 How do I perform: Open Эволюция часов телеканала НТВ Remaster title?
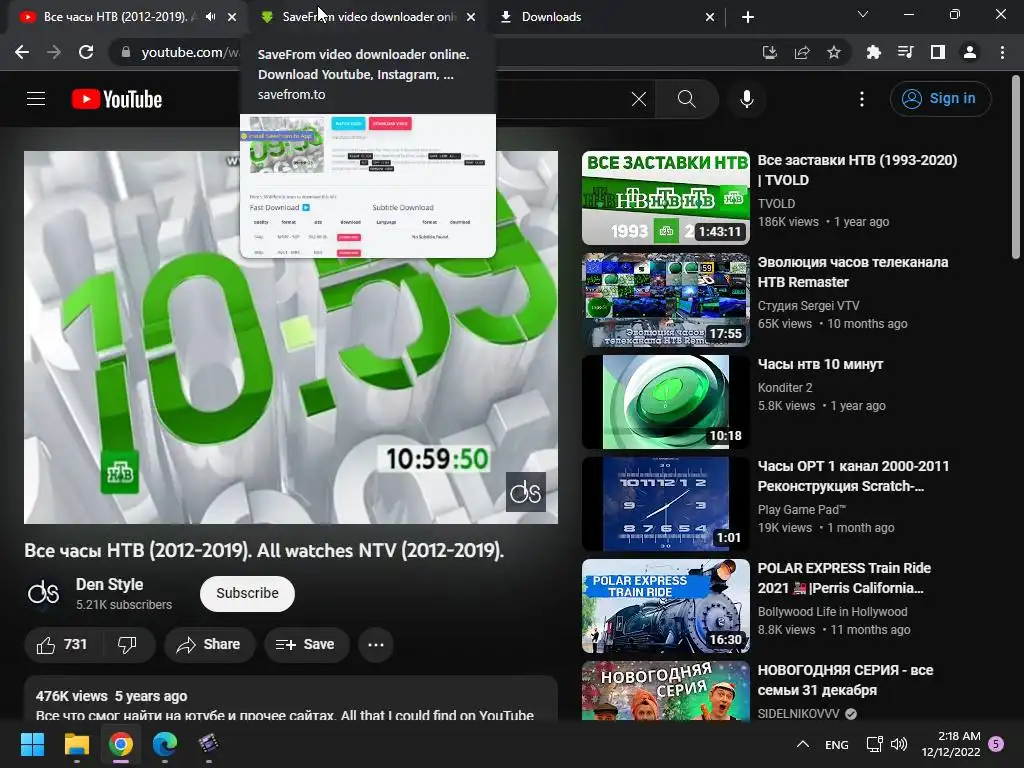[852, 272]
